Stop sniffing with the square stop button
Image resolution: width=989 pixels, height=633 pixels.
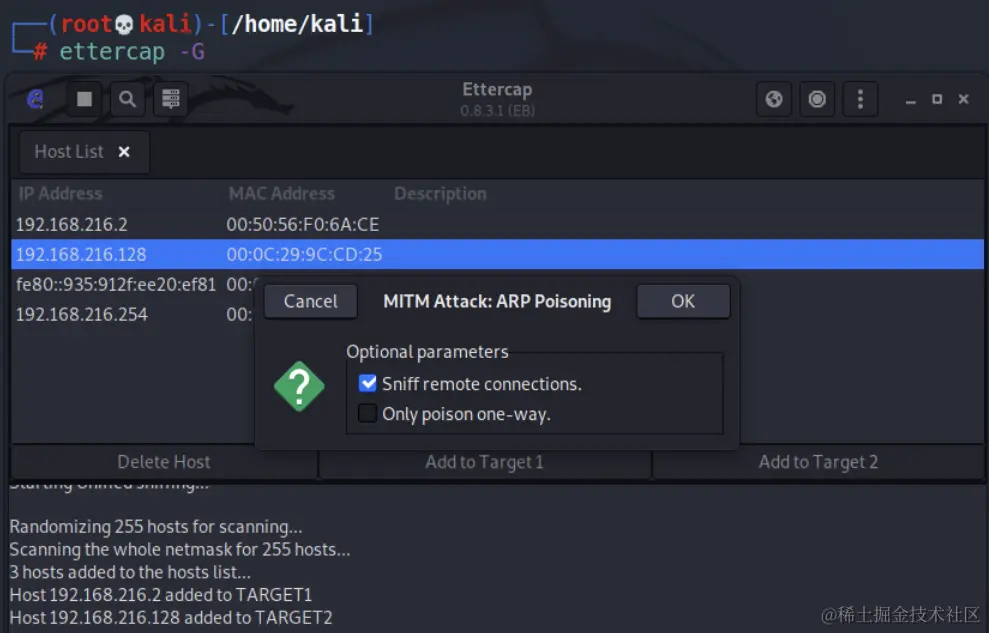[85, 99]
